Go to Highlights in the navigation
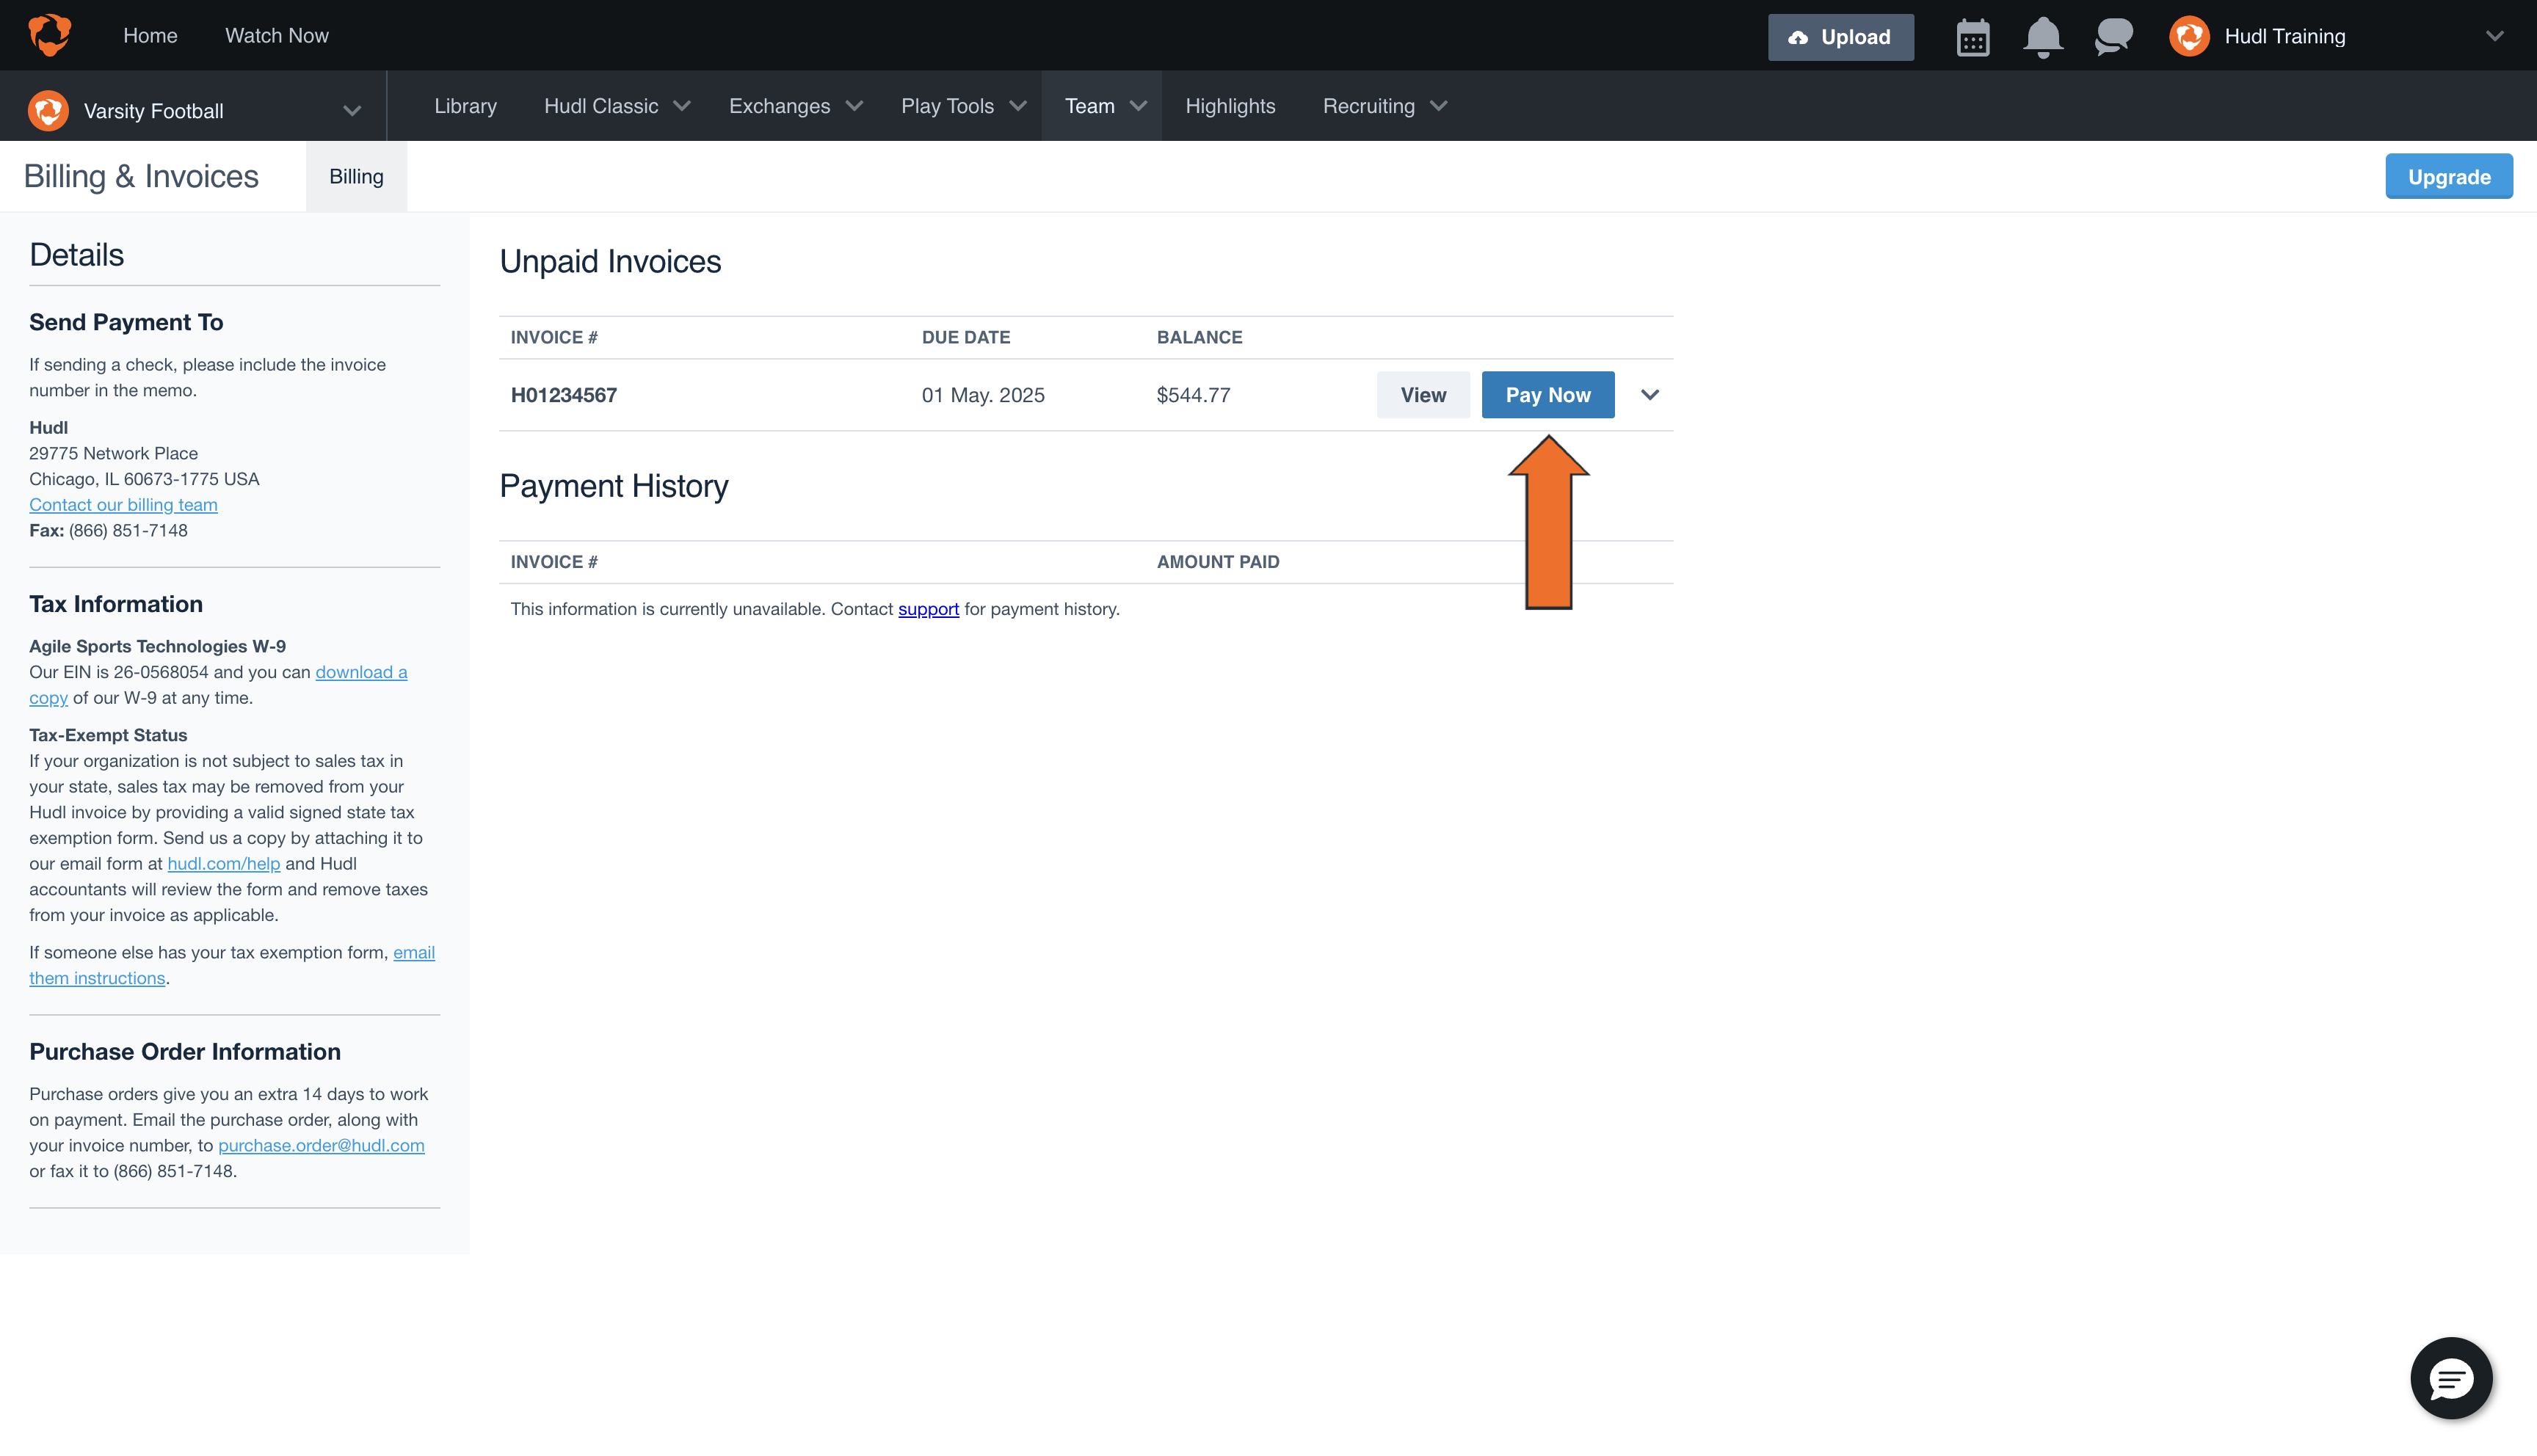Screen dimensions: 2537x1456 [x=1230, y=106]
